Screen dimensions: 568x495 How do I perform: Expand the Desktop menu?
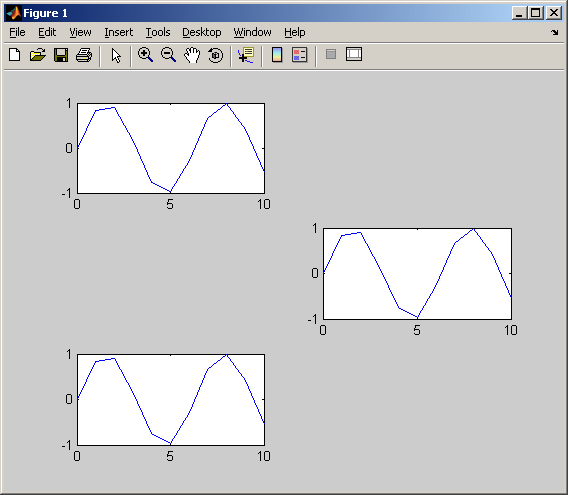201,32
